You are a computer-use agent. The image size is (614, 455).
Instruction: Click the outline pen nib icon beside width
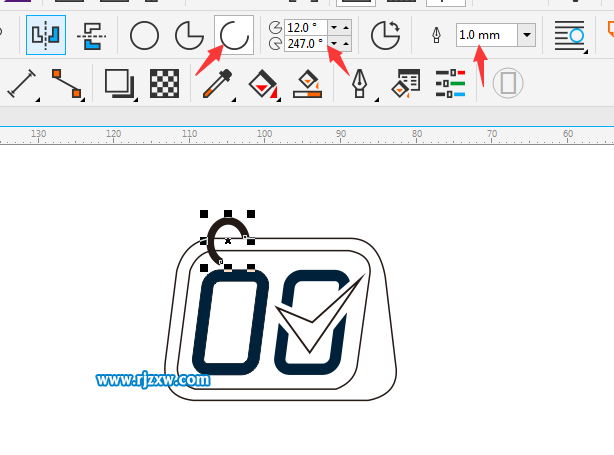pyautogui.click(x=436, y=35)
